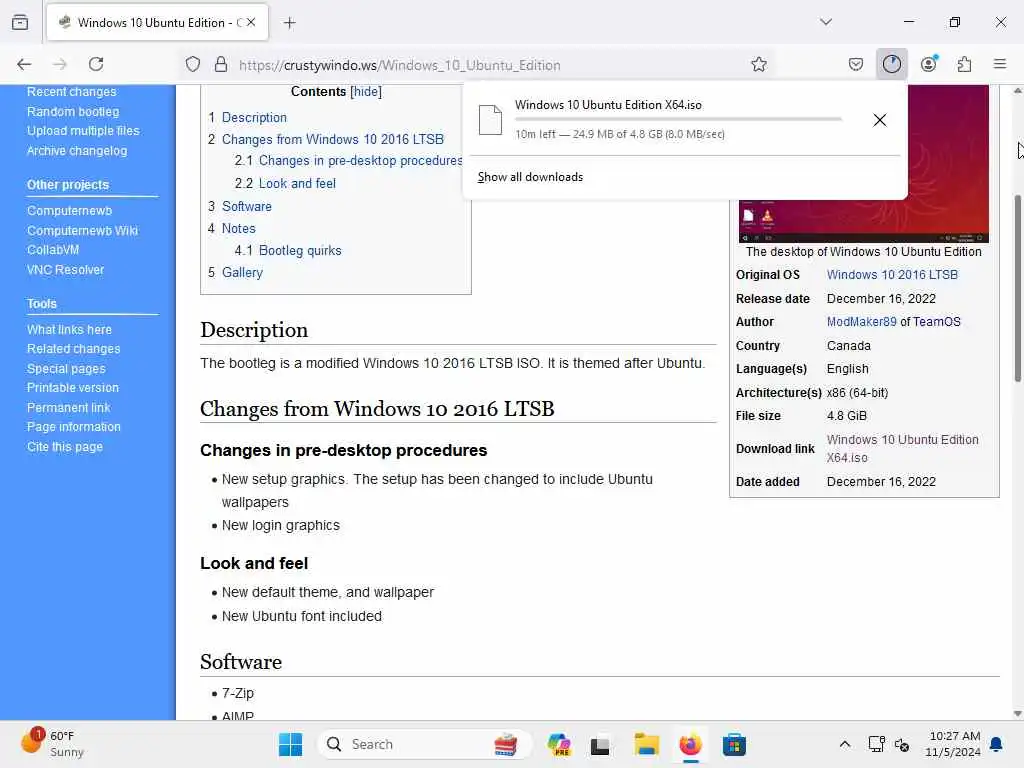Show hidden system tray icons
The height and width of the screenshot is (768, 1024).
pyautogui.click(x=844, y=744)
